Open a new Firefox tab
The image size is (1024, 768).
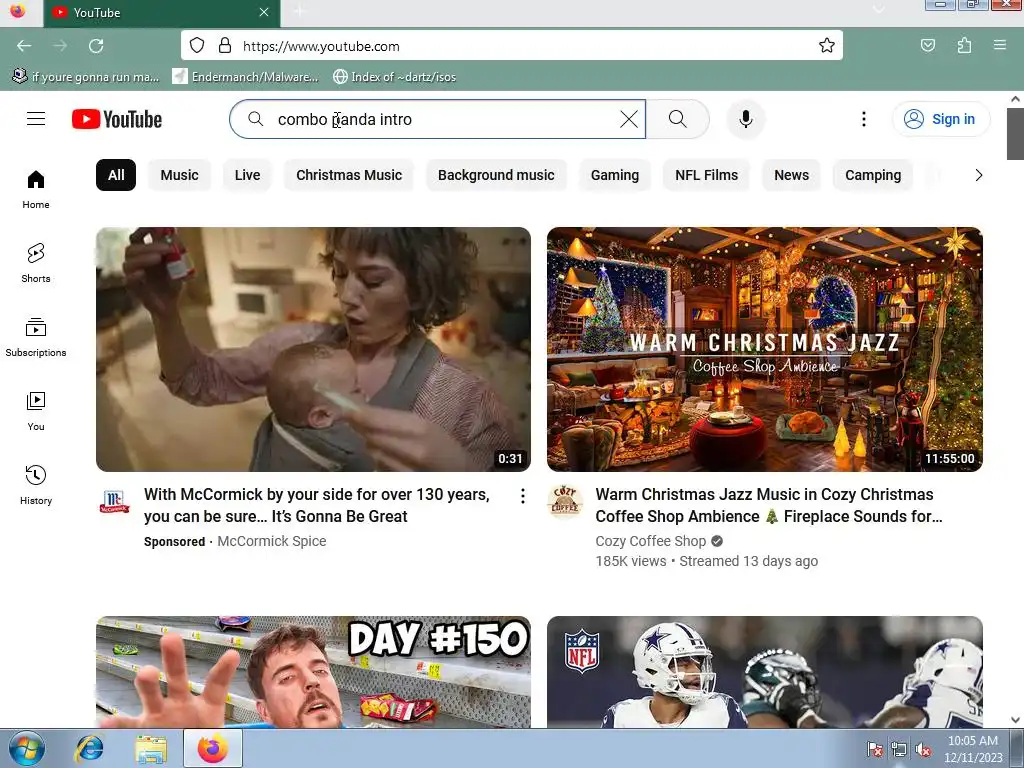(299, 12)
